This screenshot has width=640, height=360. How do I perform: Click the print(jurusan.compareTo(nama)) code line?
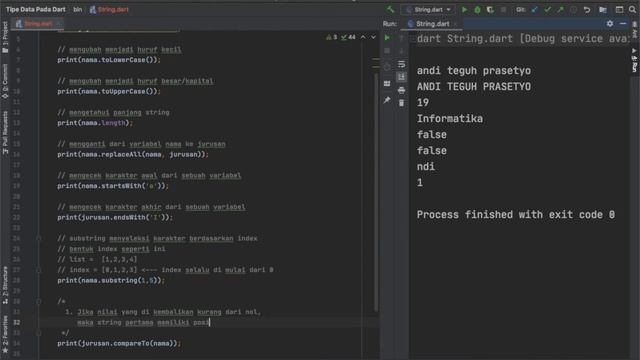(118, 343)
